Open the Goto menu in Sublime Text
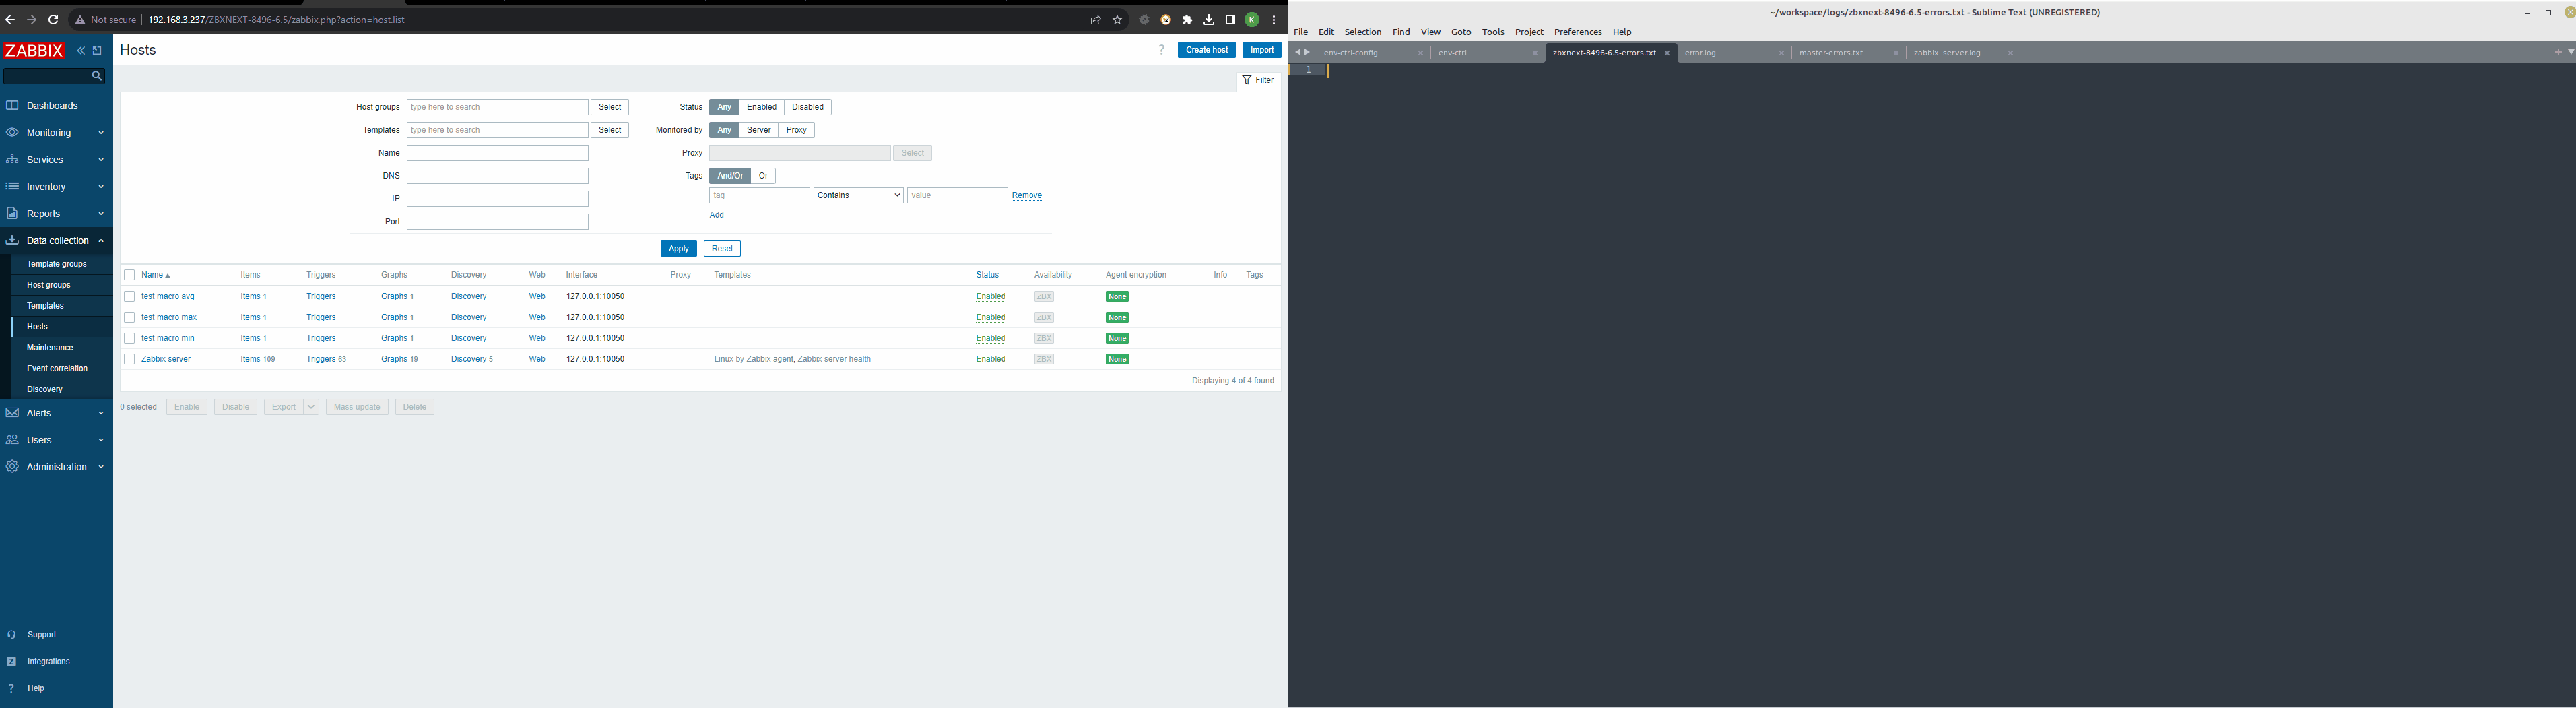 (x=1461, y=32)
